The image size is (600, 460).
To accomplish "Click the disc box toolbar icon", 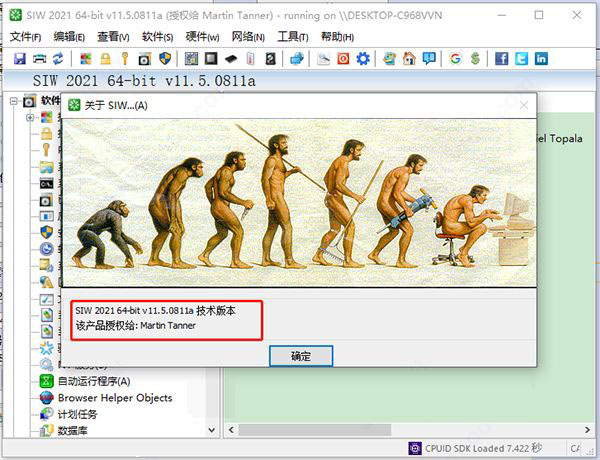I will (145, 59).
